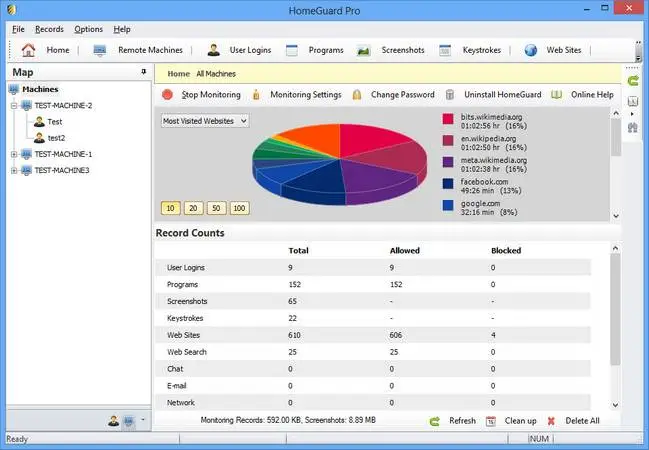
Task: Click the Monitoring Settings label
Action: (x=306, y=95)
